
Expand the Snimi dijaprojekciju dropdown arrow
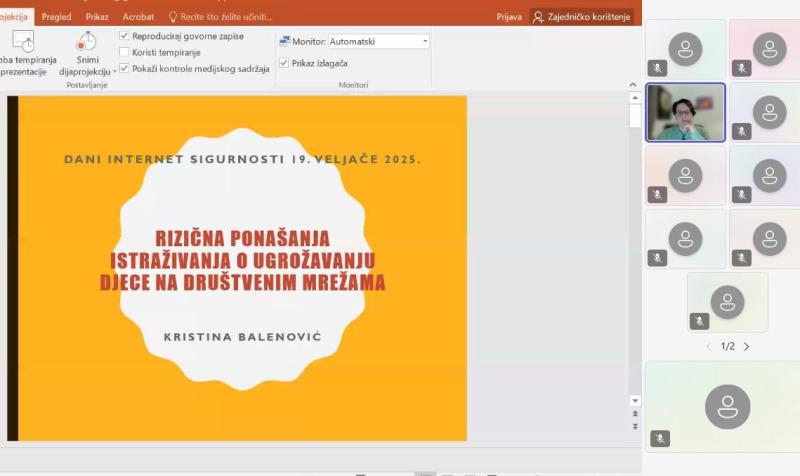pos(114,72)
